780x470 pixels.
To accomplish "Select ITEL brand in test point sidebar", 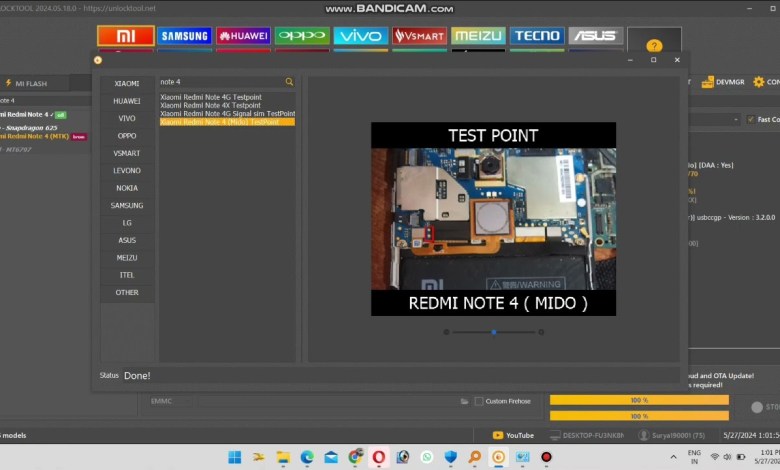I will (x=127, y=275).
